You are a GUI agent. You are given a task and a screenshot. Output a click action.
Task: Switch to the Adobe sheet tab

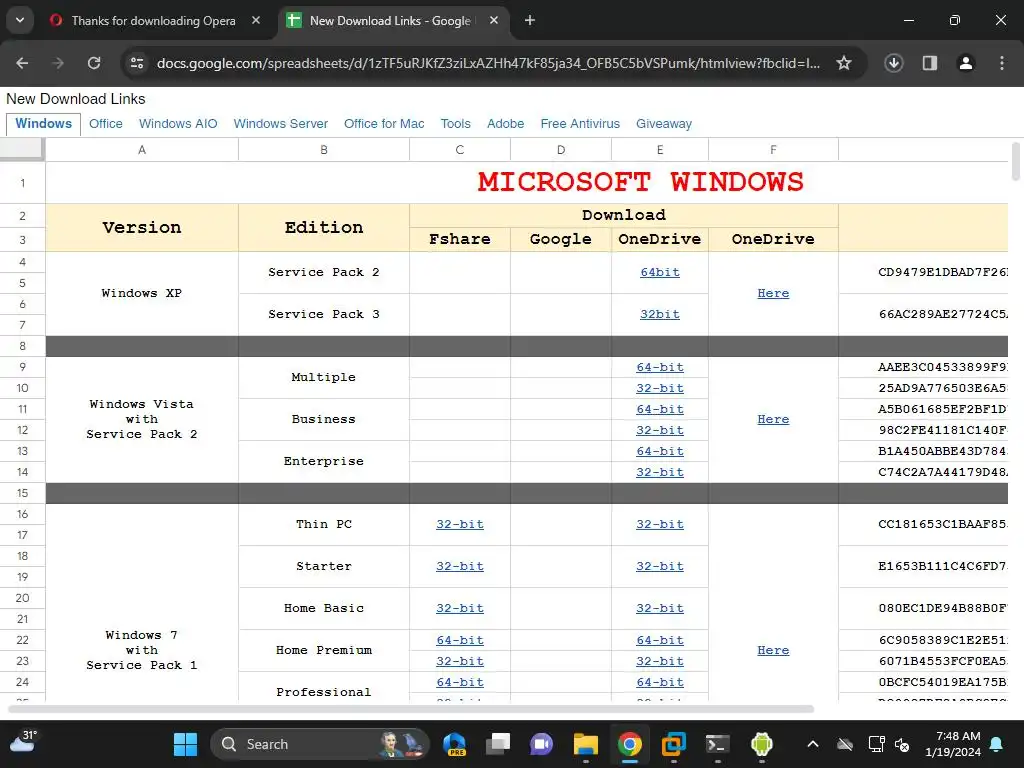click(505, 123)
